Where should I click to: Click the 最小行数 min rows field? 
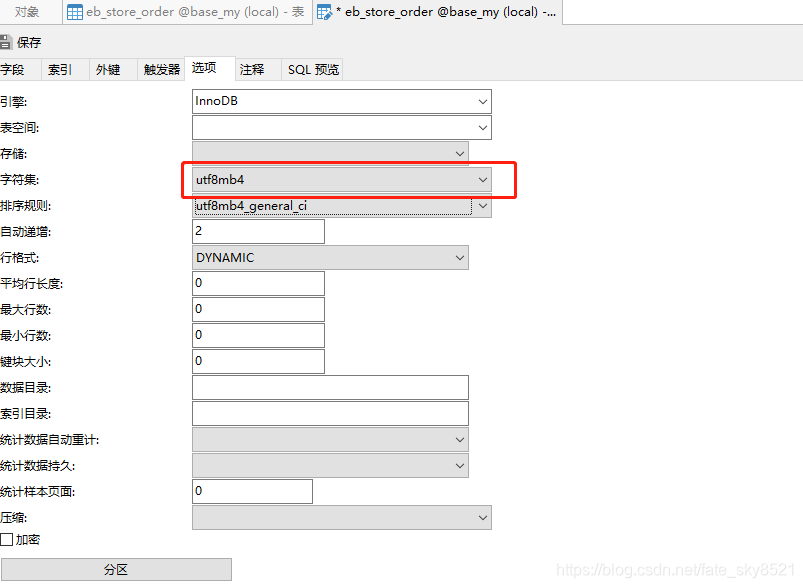[x=258, y=336]
